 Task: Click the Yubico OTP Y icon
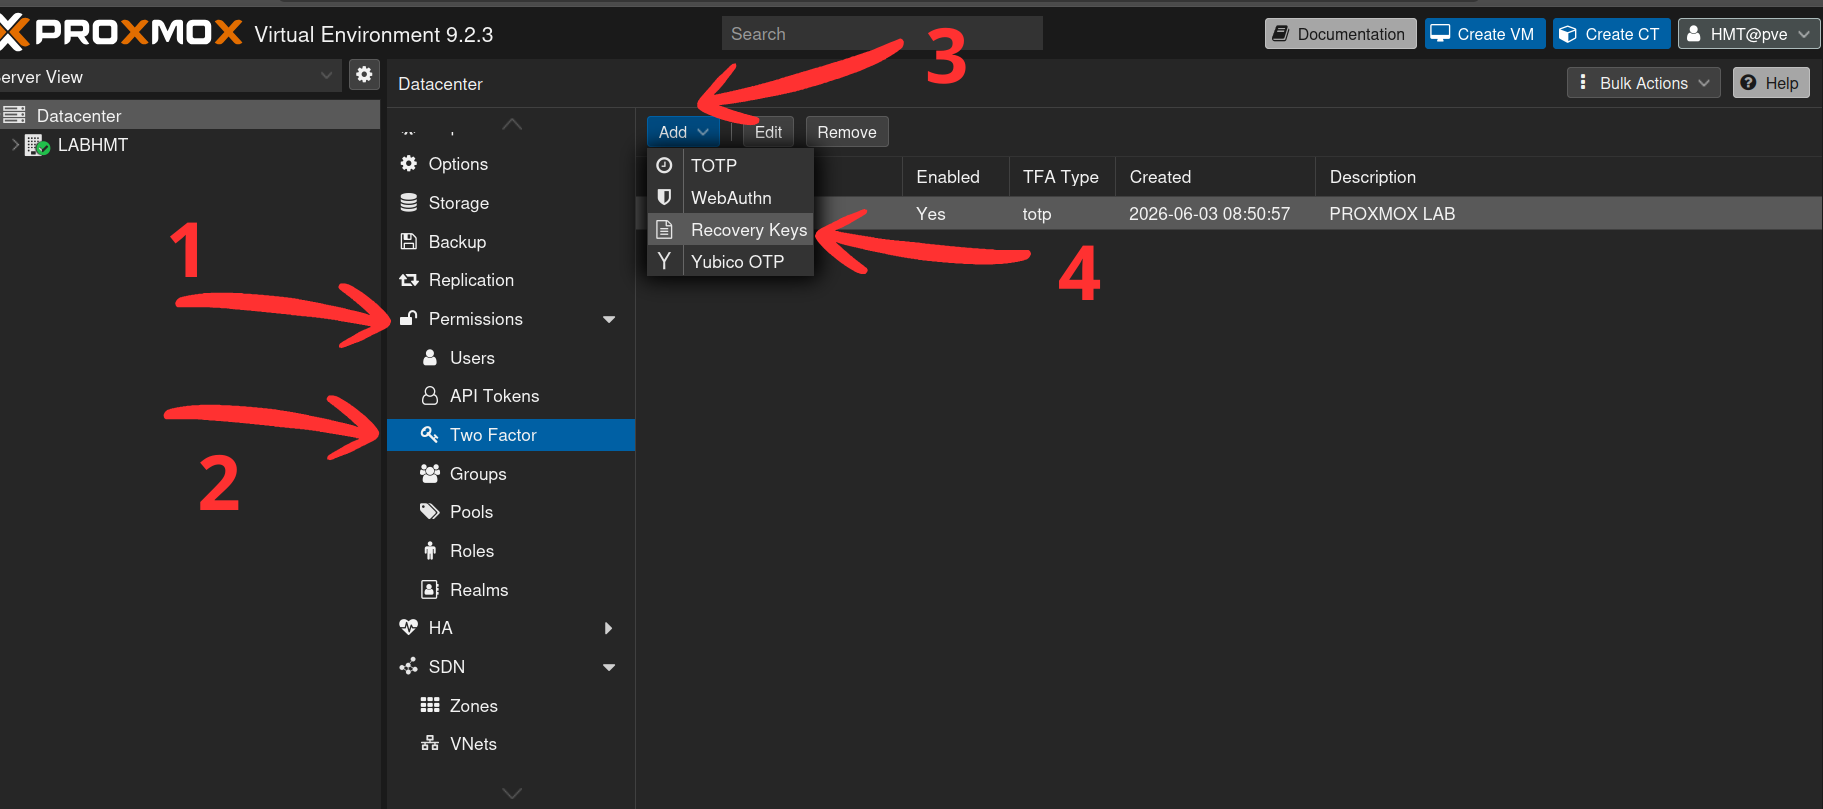[x=664, y=261]
